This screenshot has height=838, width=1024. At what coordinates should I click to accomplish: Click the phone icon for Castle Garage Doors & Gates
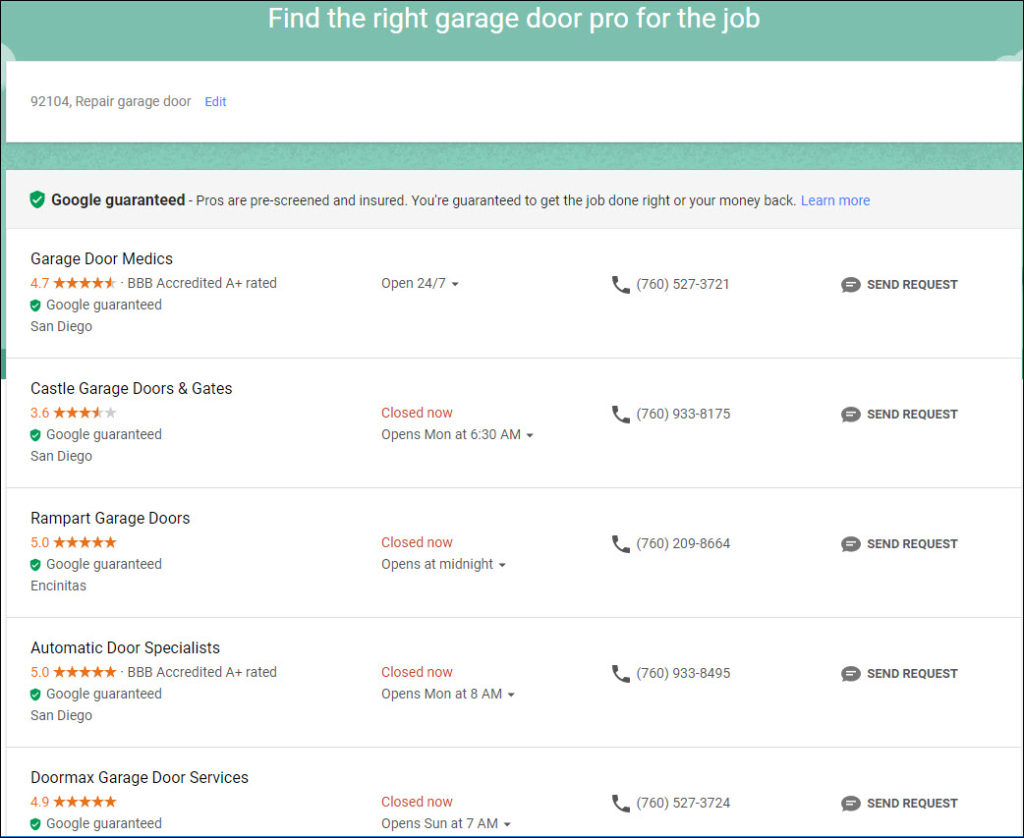click(x=620, y=414)
